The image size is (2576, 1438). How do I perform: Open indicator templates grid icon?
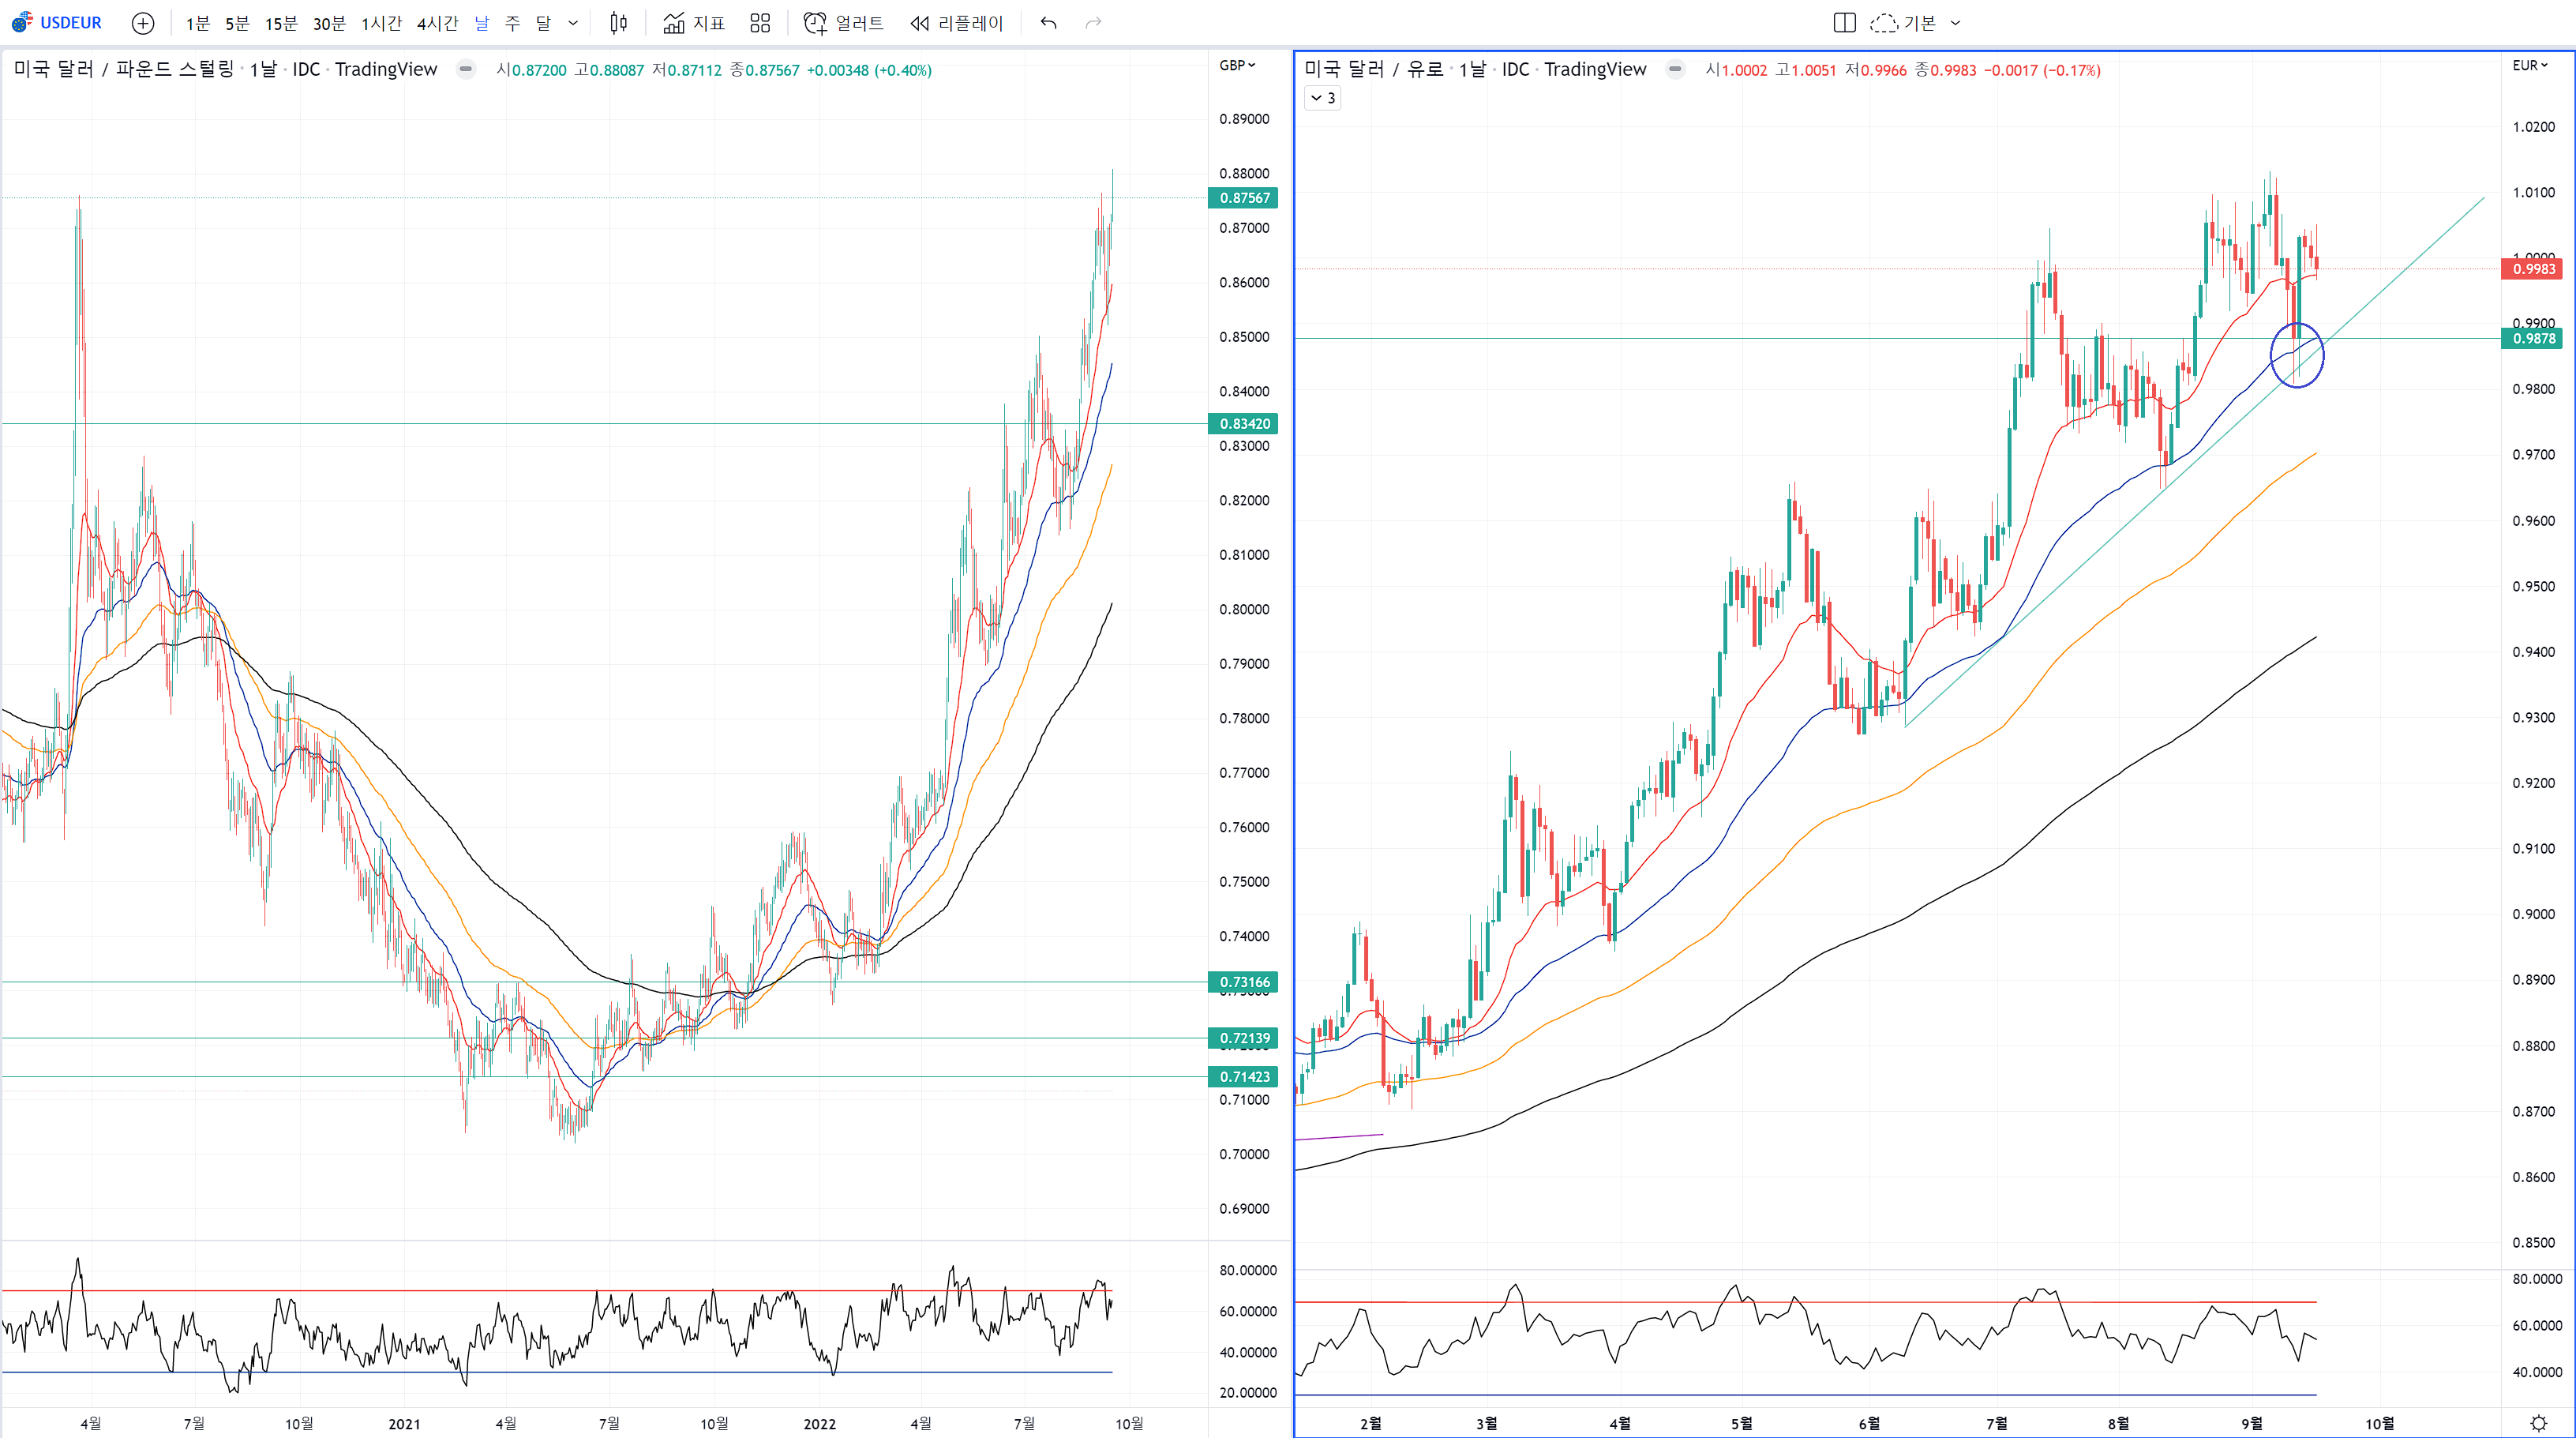pyautogui.click(x=760, y=23)
